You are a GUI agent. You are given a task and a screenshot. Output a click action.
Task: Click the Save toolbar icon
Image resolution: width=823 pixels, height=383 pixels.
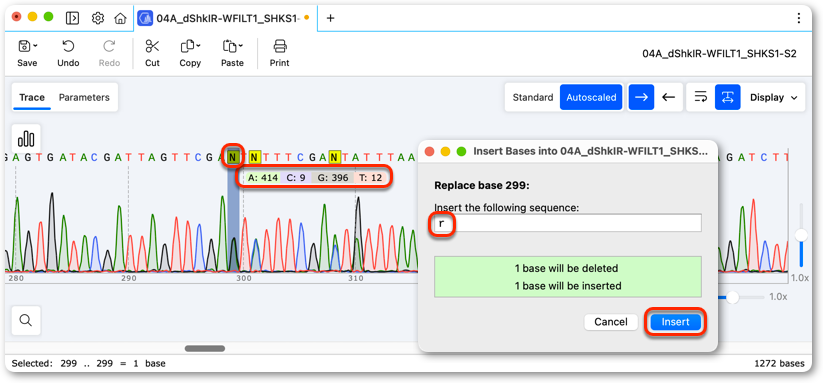(24, 46)
